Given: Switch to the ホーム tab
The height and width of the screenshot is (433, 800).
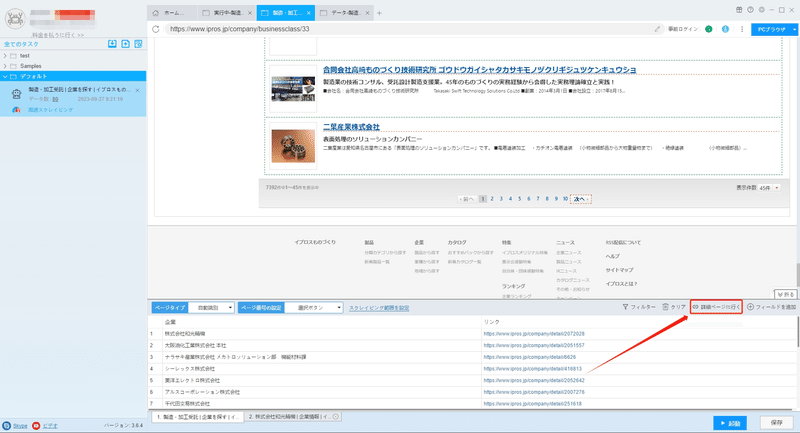Looking at the screenshot, I should coord(172,13).
